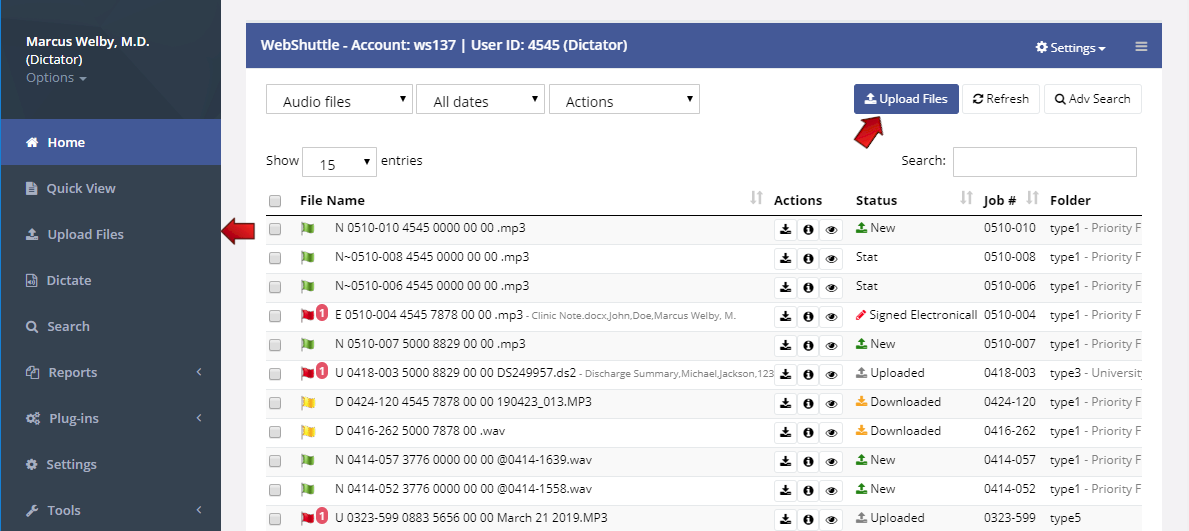Select checkbox for E 0510-004 row

click(x=275, y=316)
